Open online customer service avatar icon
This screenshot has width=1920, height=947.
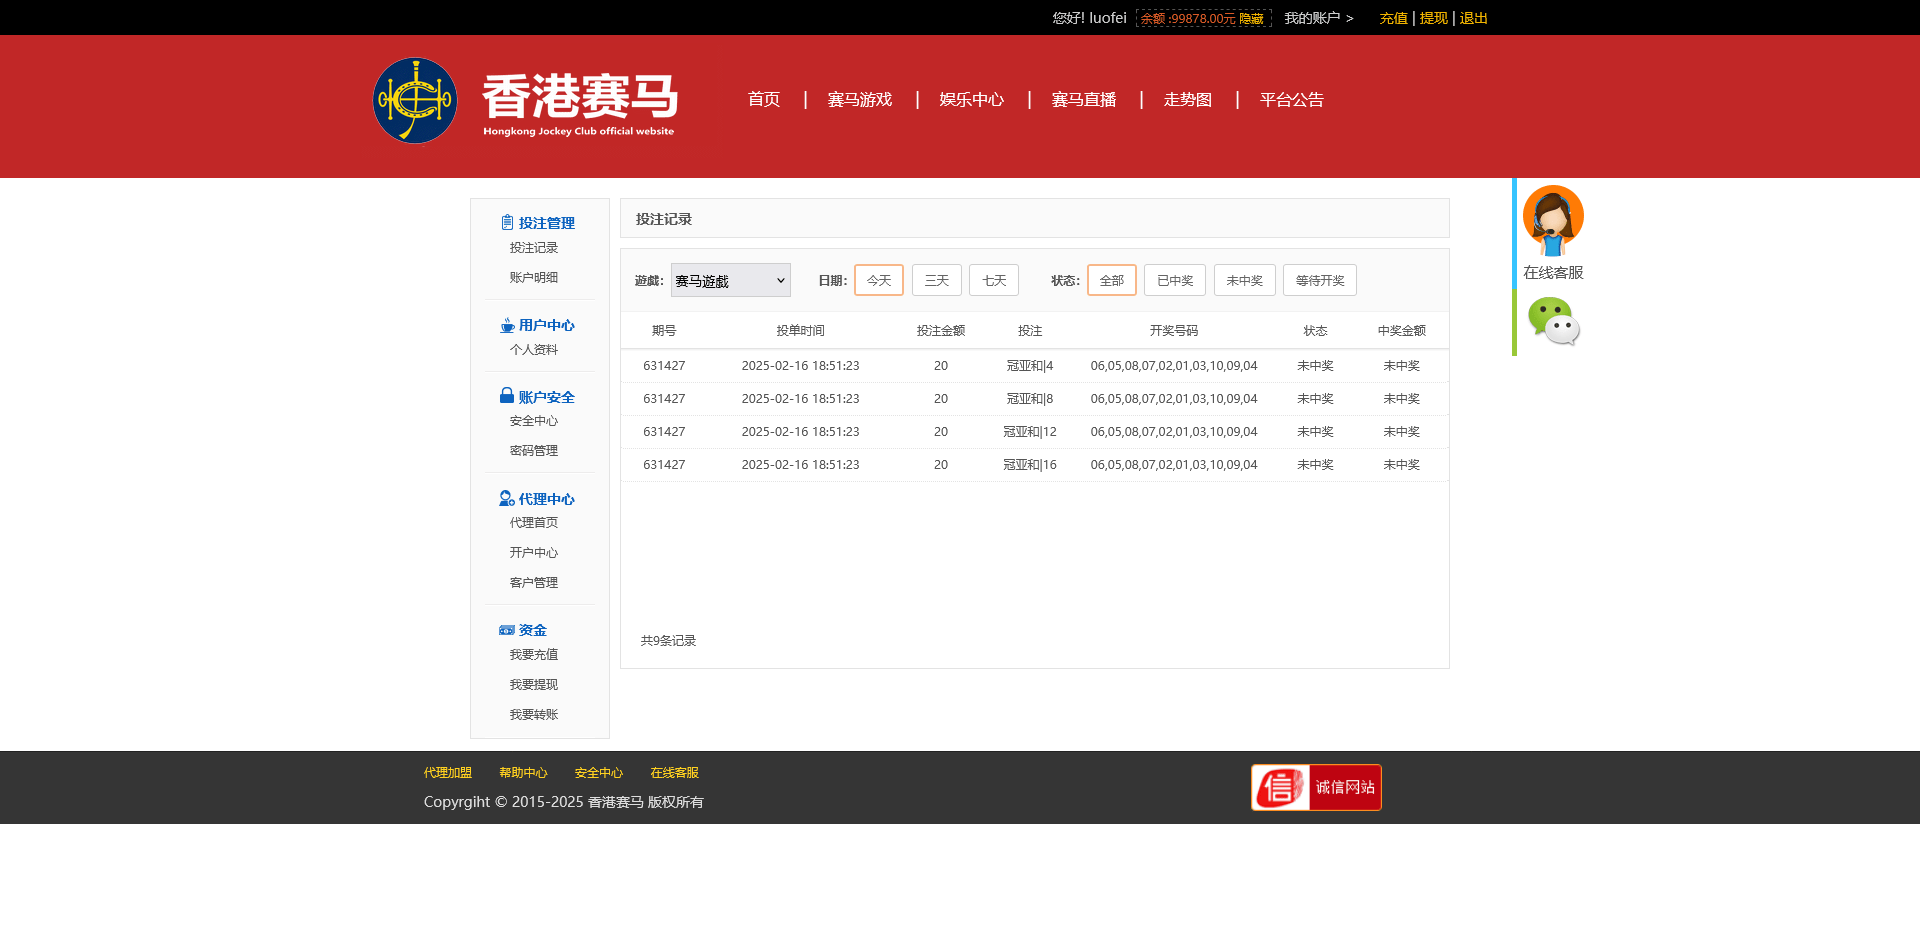(1552, 220)
